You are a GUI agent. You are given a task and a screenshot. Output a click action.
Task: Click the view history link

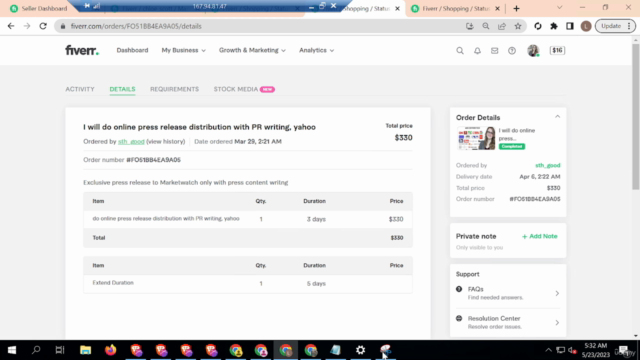[x=166, y=142]
